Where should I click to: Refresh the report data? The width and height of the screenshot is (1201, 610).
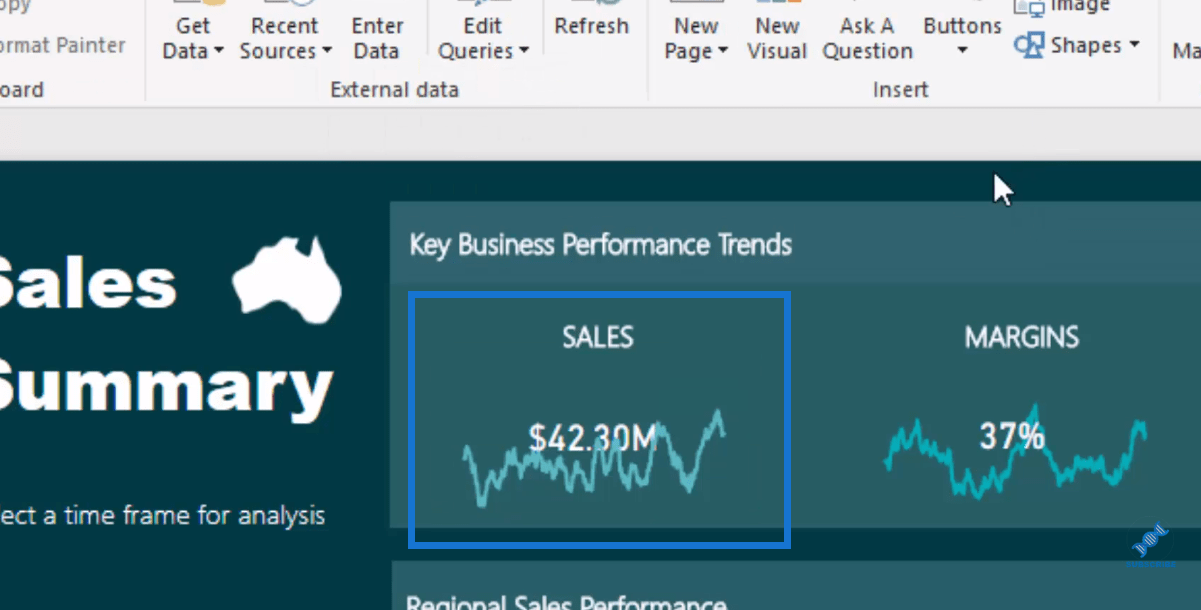pyautogui.click(x=591, y=20)
